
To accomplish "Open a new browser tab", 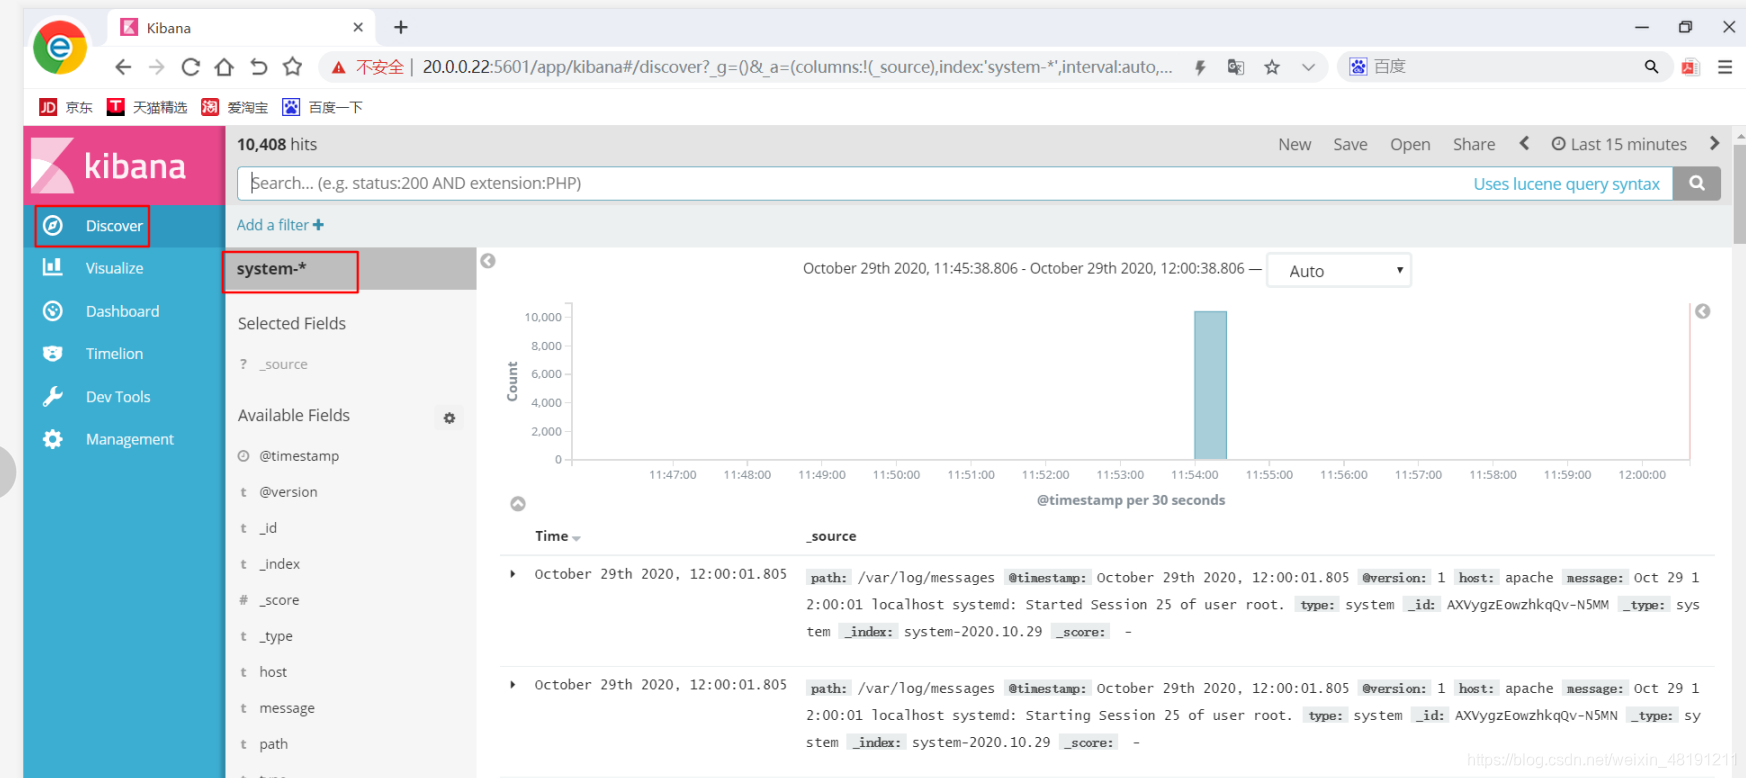I will click(401, 27).
